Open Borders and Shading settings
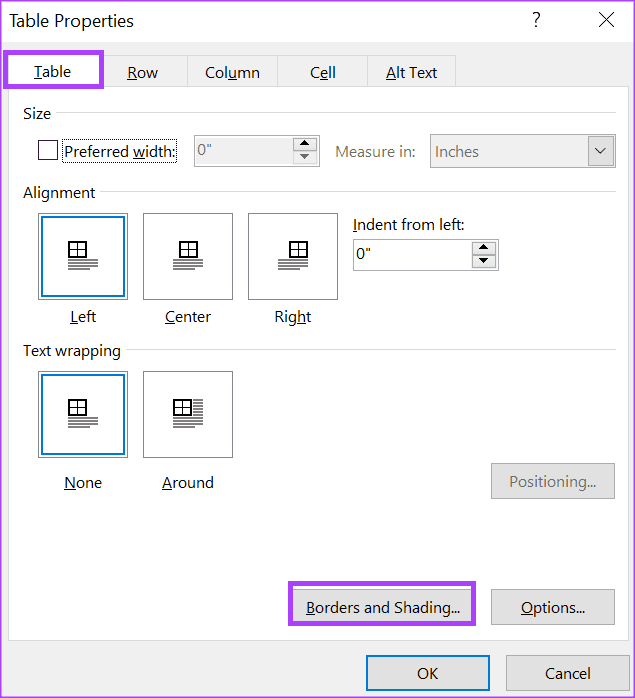The image size is (635, 698). (x=383, y=608)
